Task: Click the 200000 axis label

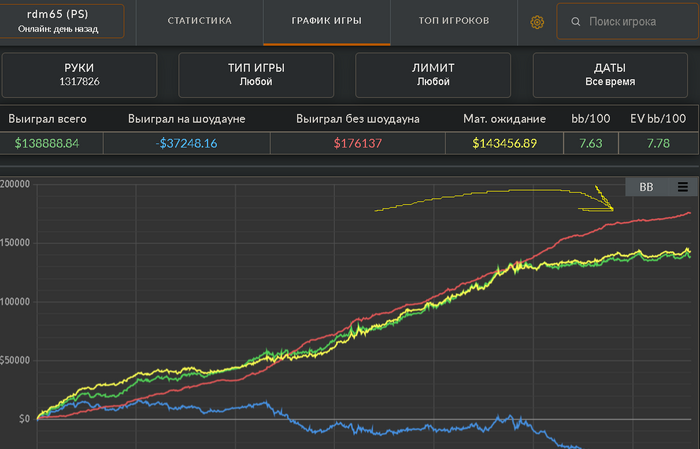Action: coord(15,184)
